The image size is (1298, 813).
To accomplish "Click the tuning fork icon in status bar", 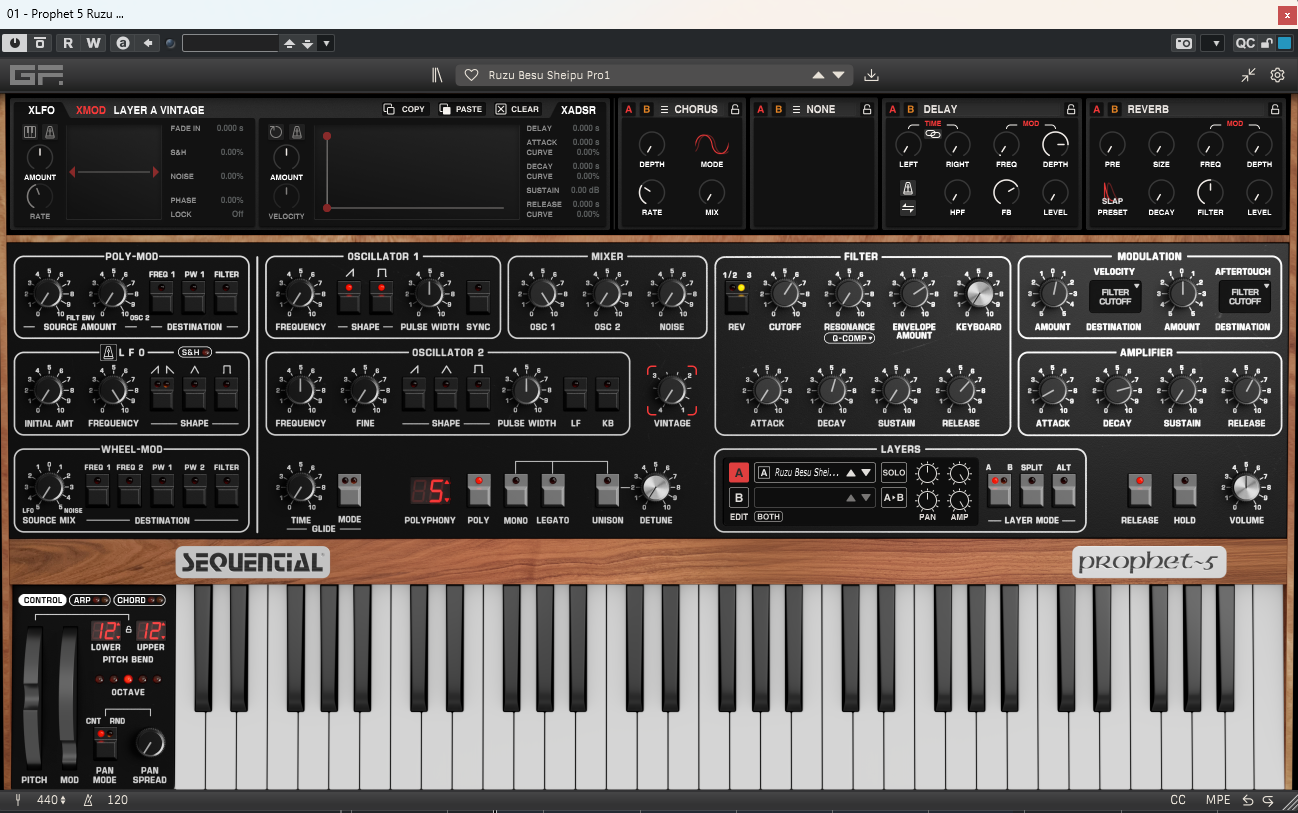I will 19,800.
